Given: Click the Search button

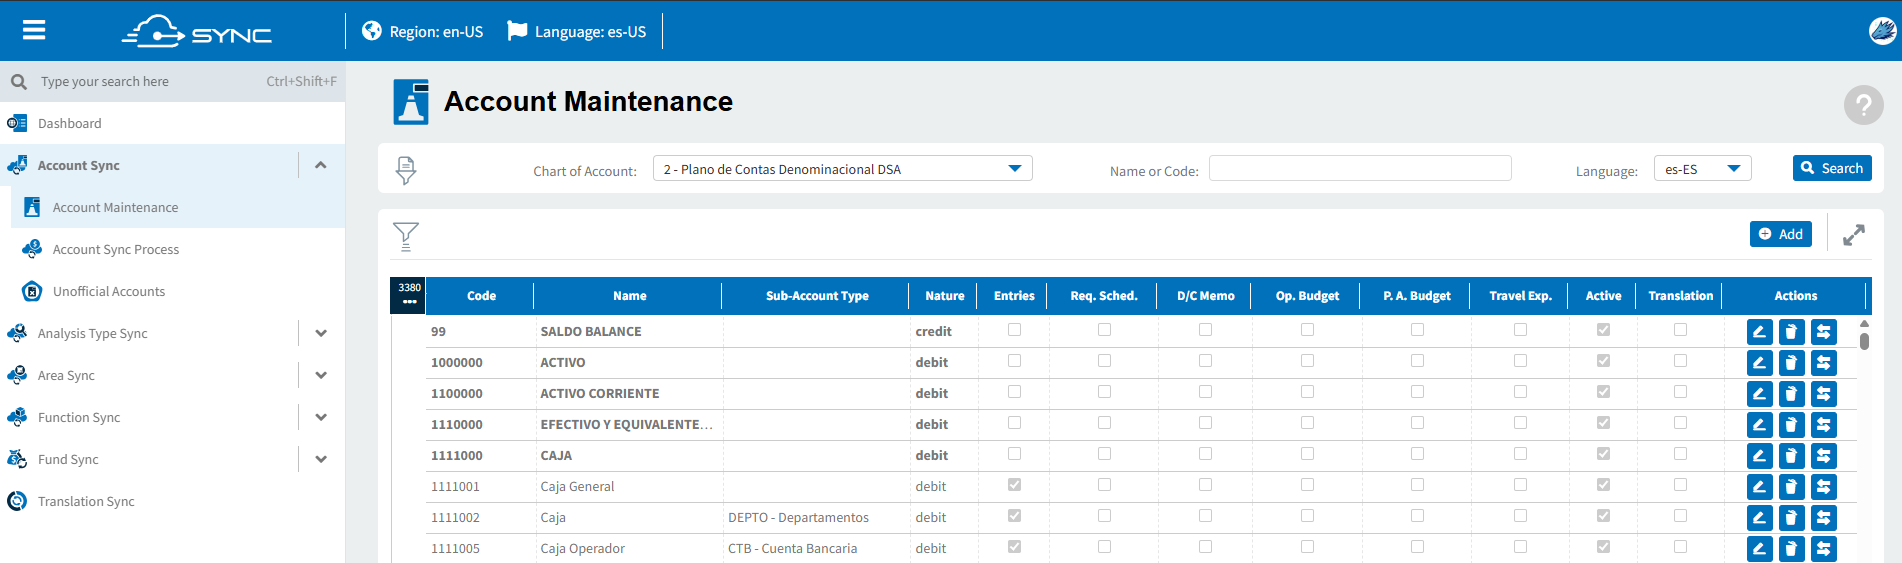Looking at the screenshot, I should coord(1832,168).
